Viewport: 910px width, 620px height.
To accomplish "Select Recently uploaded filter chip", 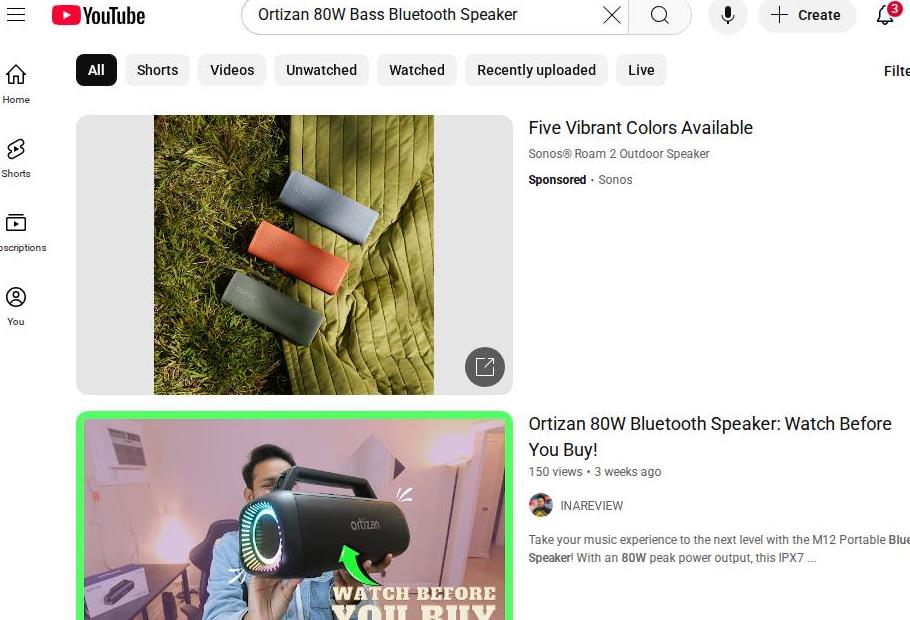I will pos(536,70).
